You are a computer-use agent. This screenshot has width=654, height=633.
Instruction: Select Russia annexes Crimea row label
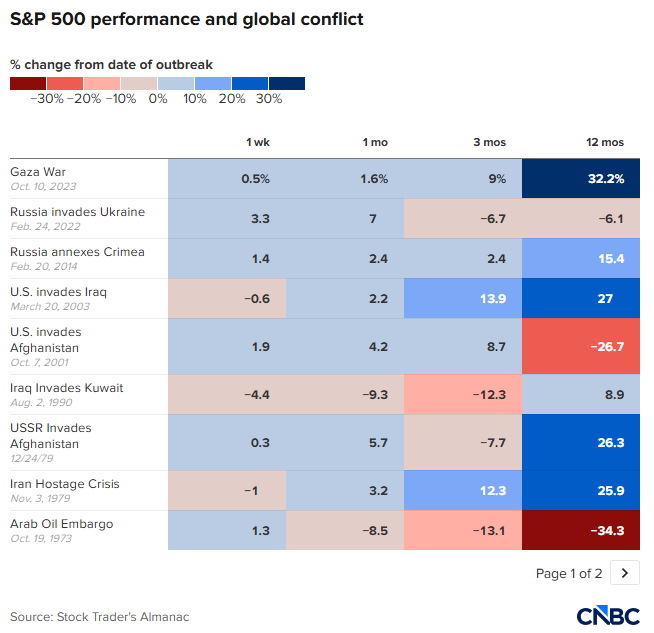click(77, 252)
